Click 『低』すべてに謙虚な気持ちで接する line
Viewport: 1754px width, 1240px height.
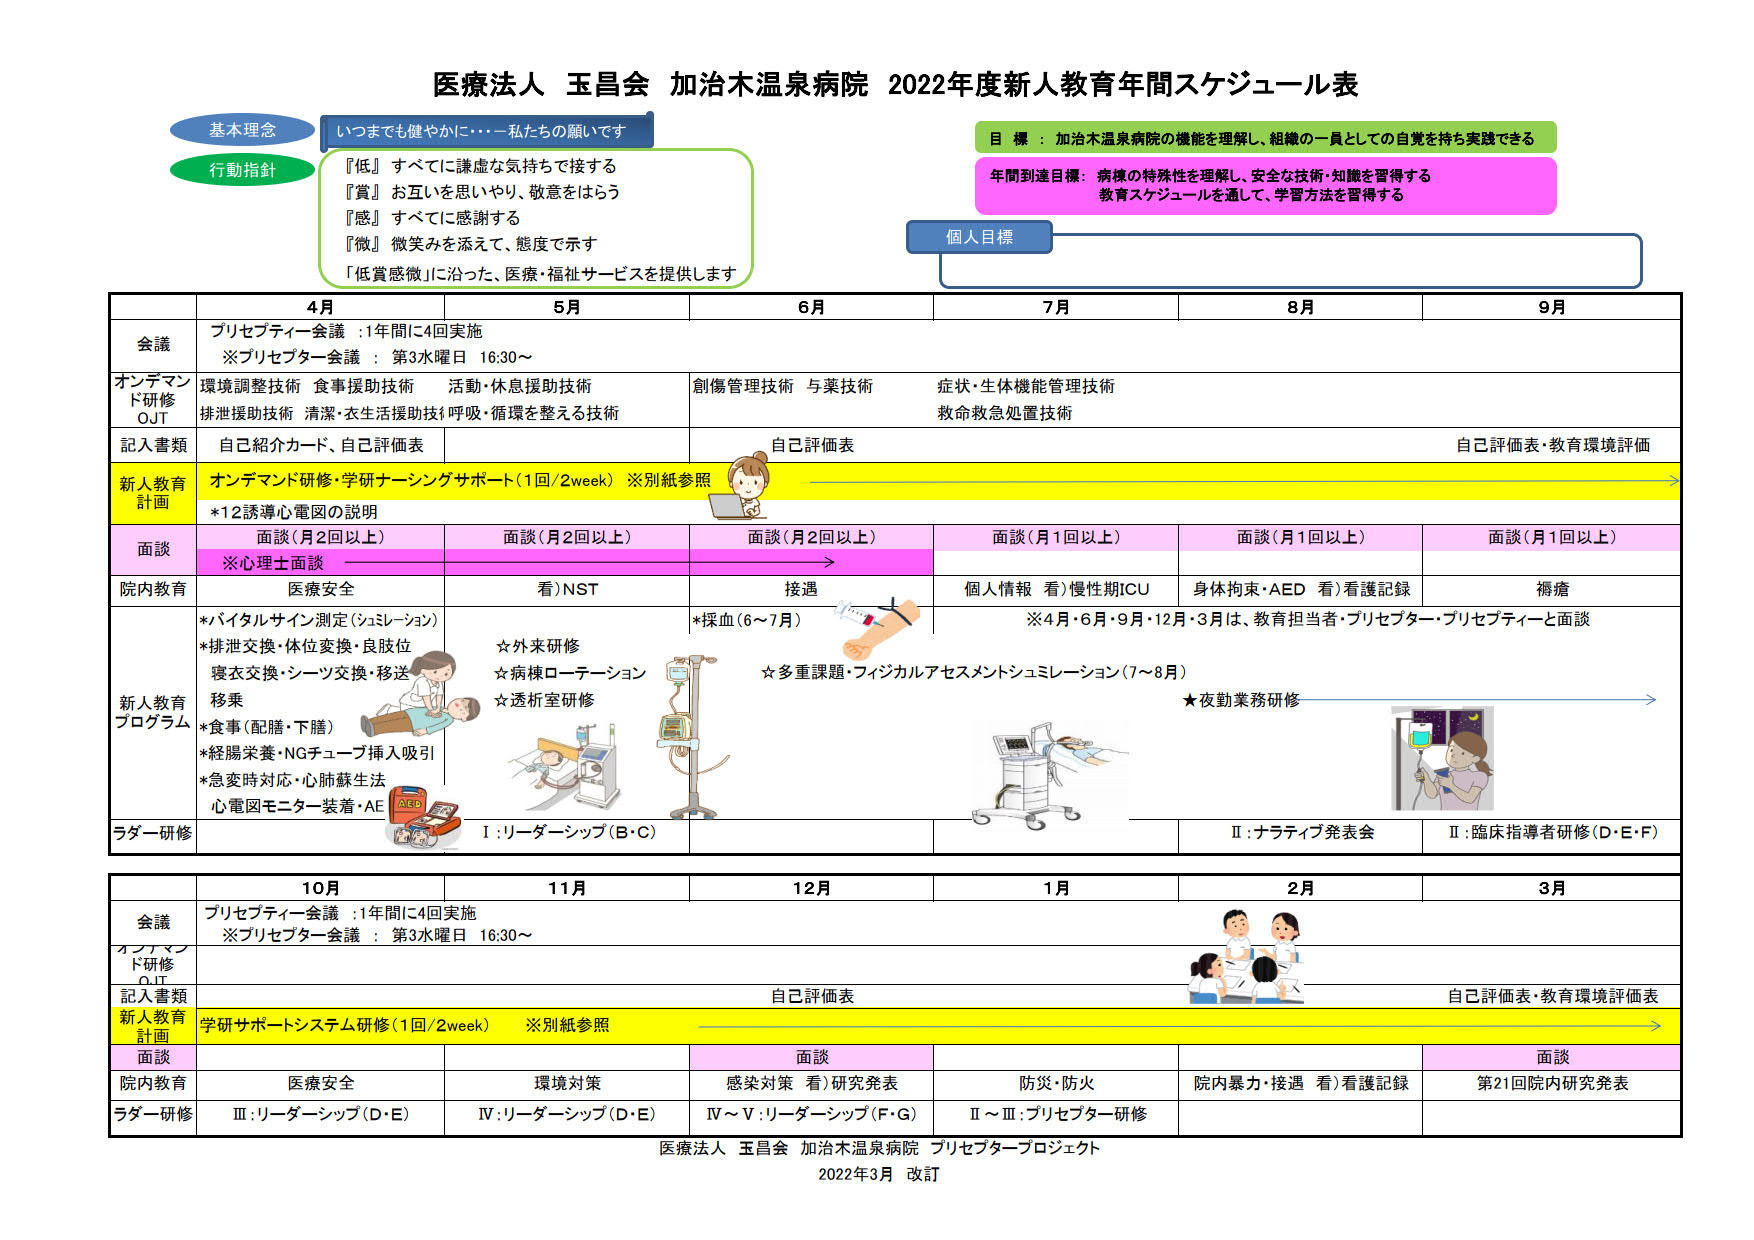[480, 166]
